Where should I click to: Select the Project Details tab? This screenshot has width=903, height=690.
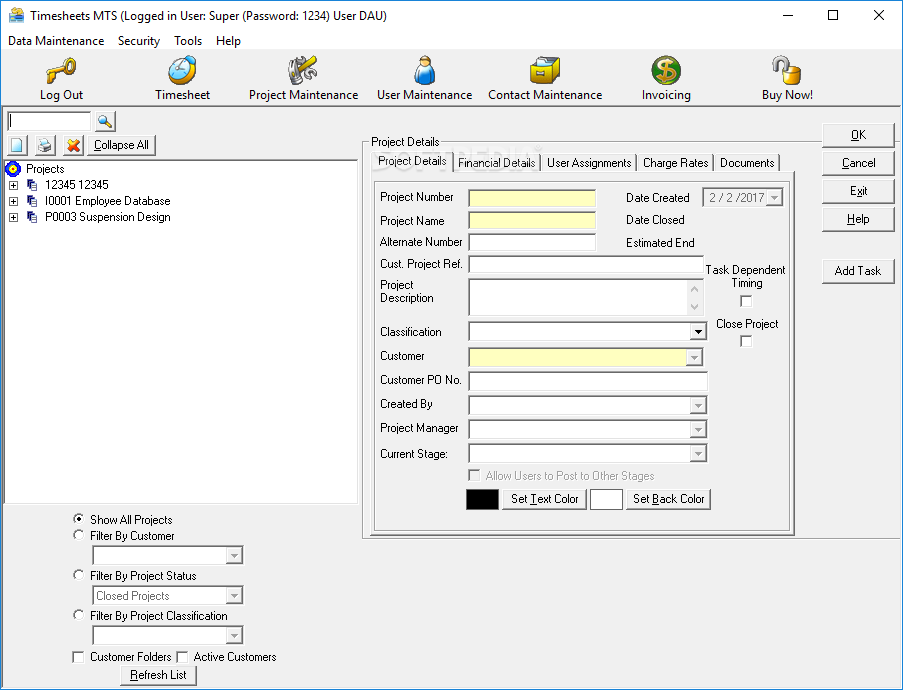(x=412, y=161)
